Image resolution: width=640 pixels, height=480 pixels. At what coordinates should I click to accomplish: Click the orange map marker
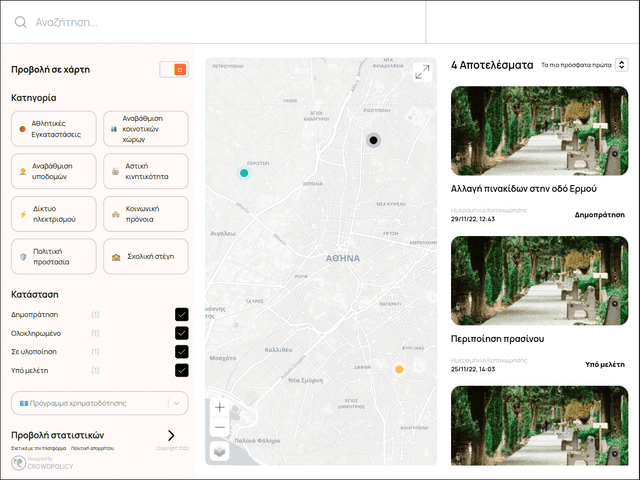click(x=399, y=369)
